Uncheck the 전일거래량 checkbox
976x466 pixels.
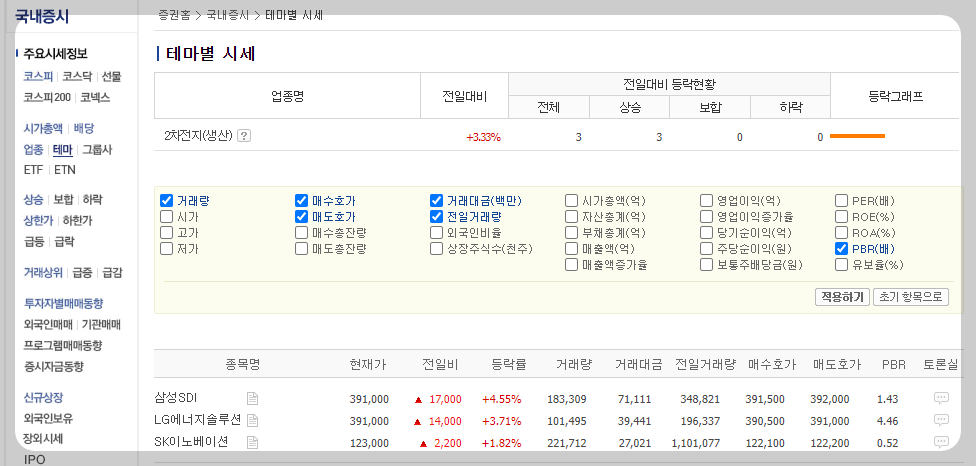coord(436,217)
